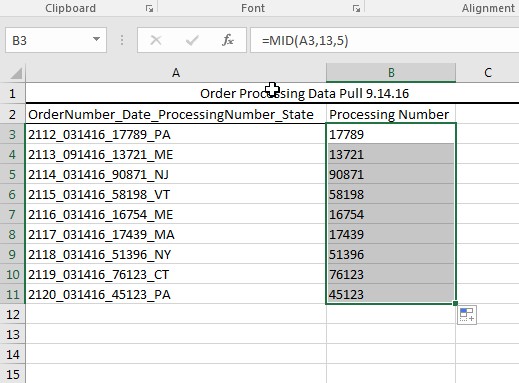Viewport: 519px width, 383px height.
Task: Select cell 2116_031416_16754_ME
Action: [x=176, y=214]
